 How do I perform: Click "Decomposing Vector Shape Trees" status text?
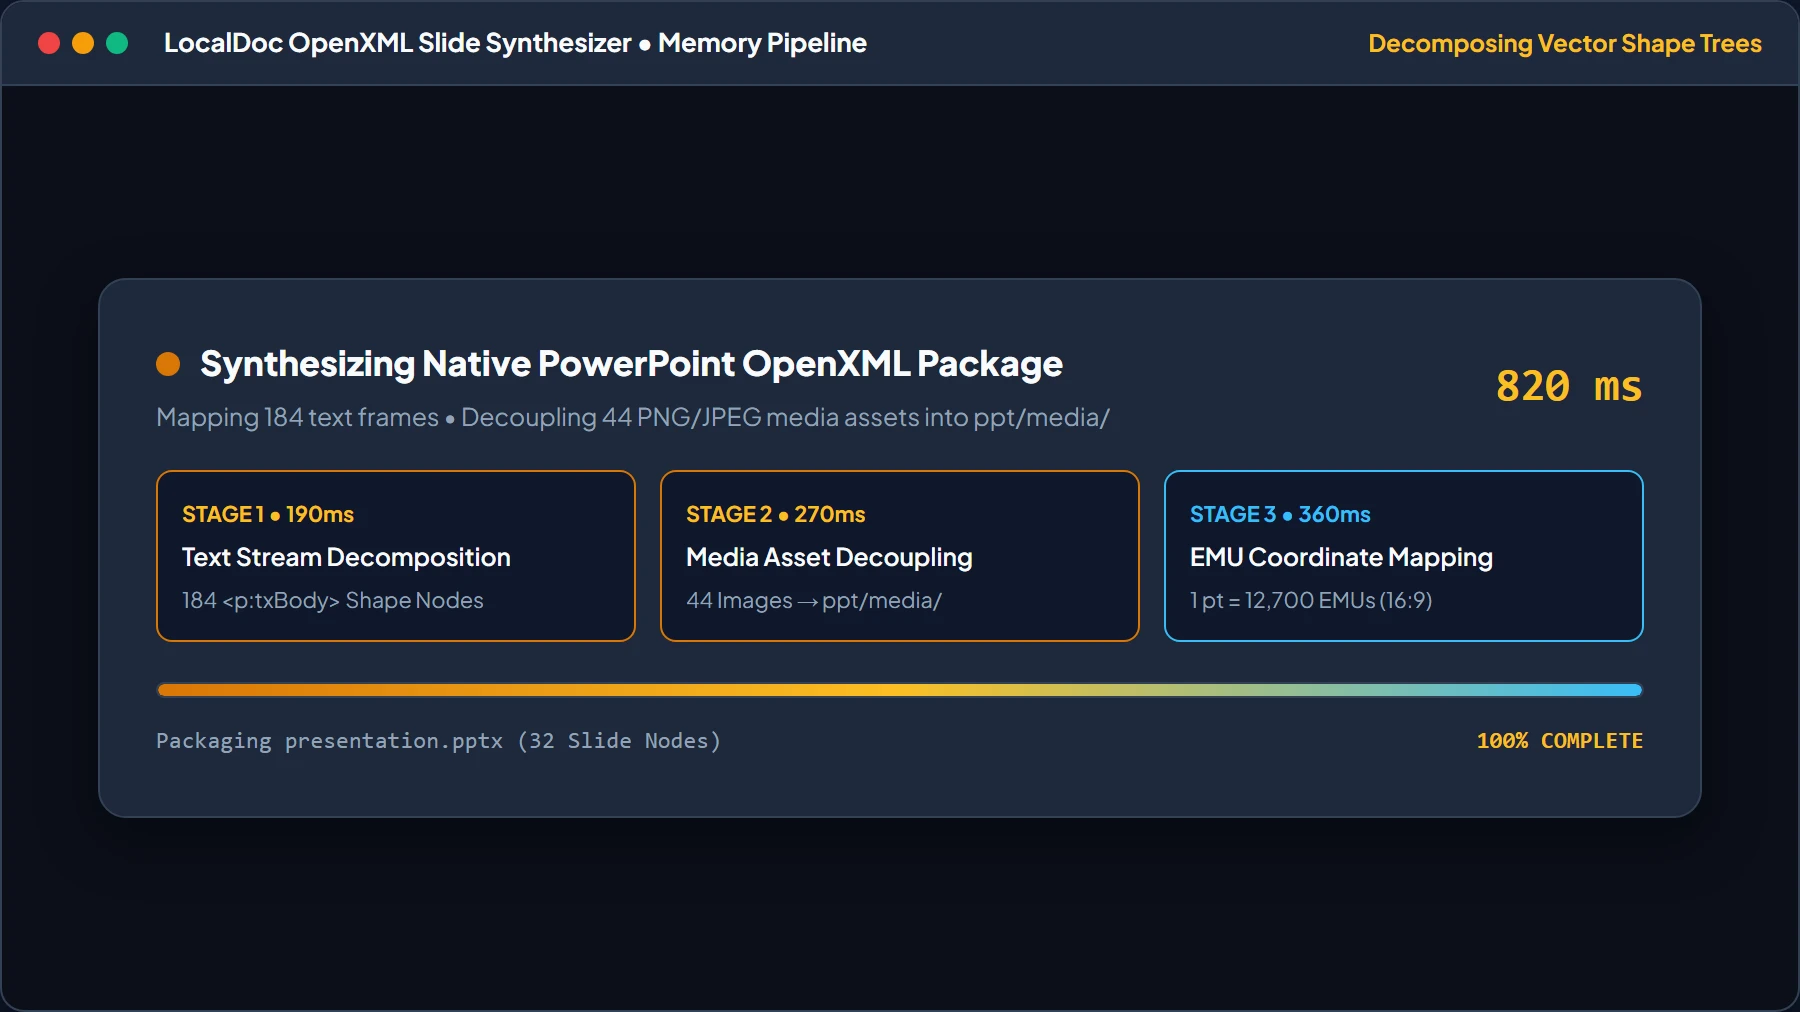(1565, 44)
